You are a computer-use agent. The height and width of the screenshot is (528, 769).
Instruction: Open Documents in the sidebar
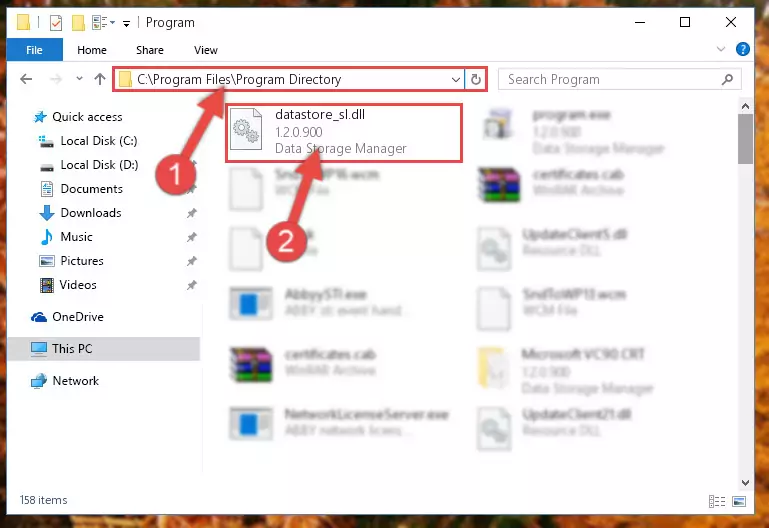91,189
